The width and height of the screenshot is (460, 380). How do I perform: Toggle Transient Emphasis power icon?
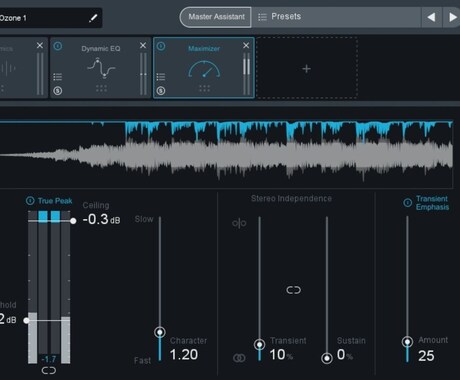(408, 203)
